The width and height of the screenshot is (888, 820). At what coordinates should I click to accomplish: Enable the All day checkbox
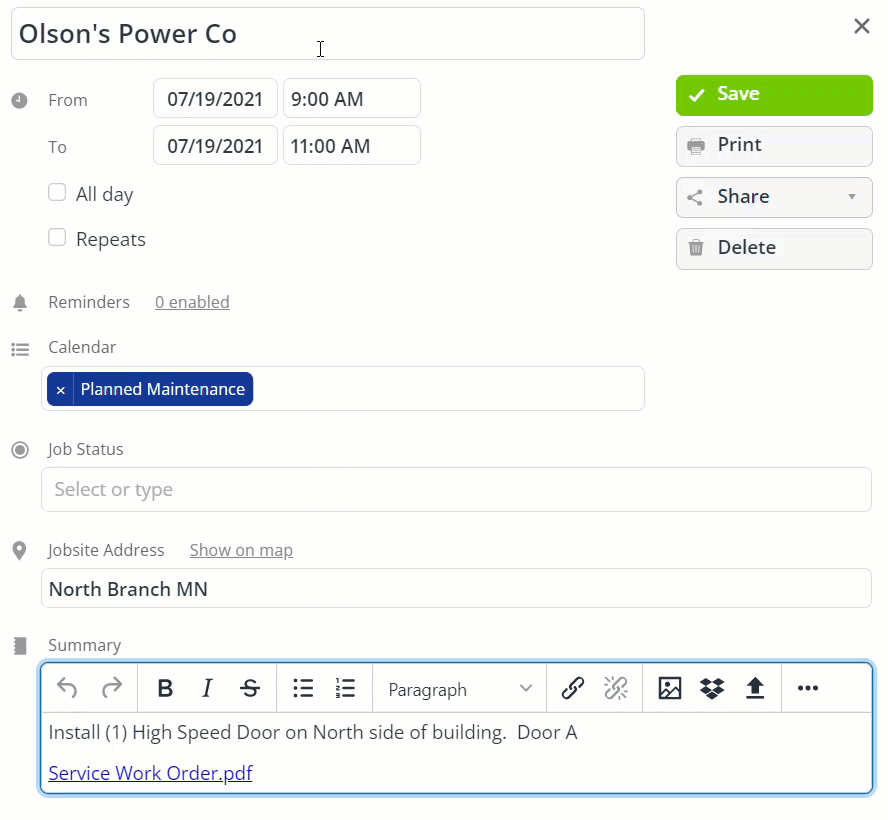pos(58,193)
